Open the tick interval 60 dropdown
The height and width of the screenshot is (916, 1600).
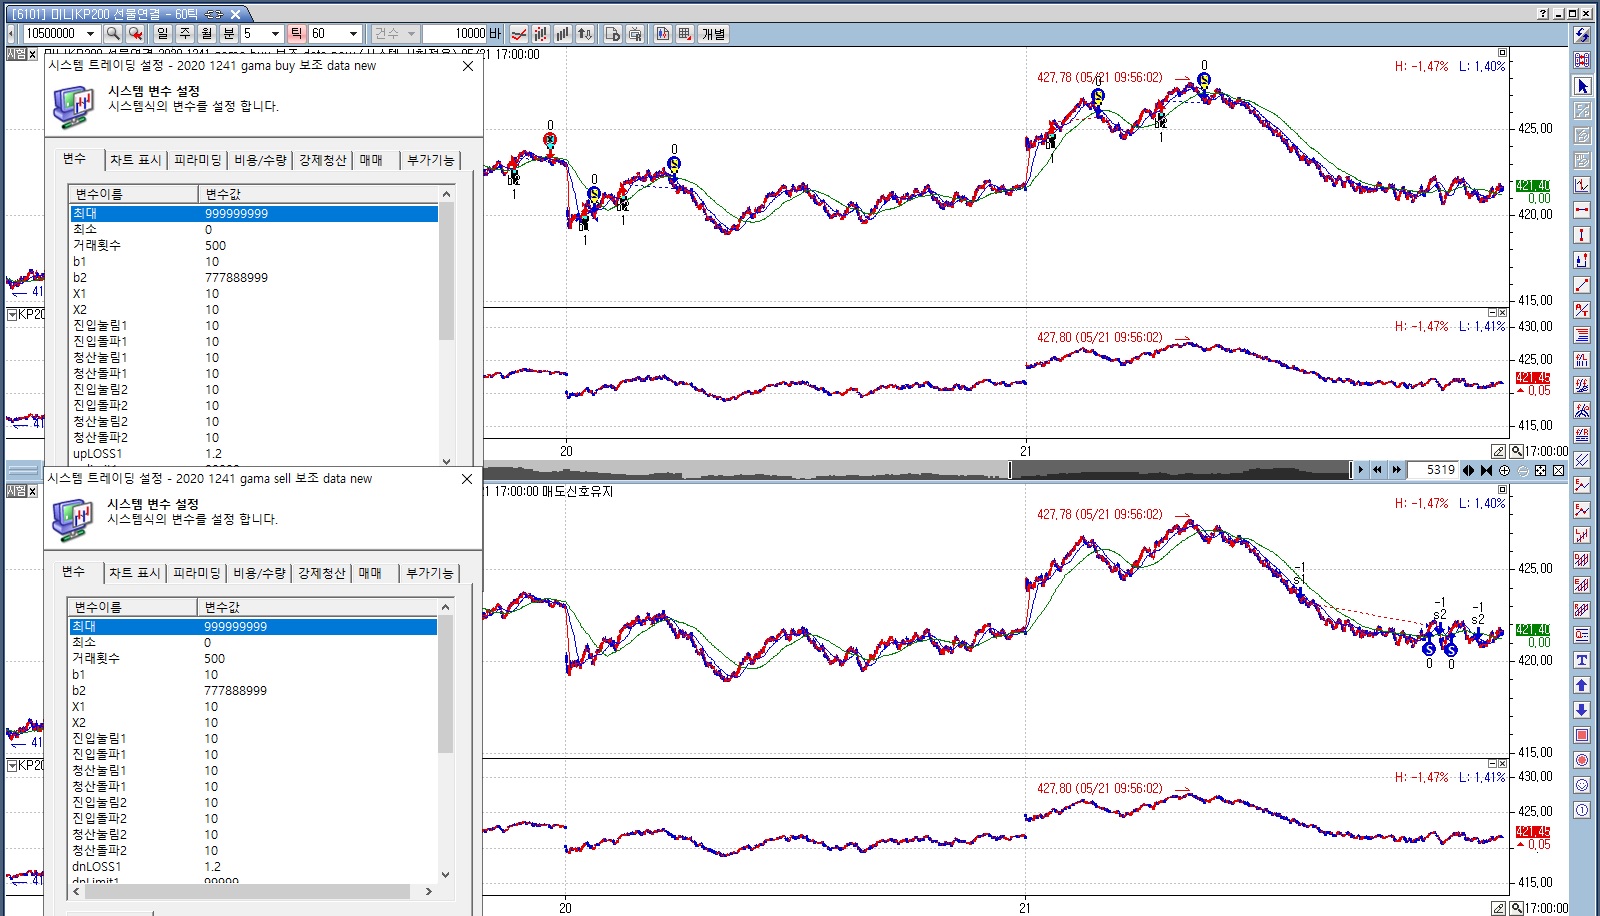[352, 34]
